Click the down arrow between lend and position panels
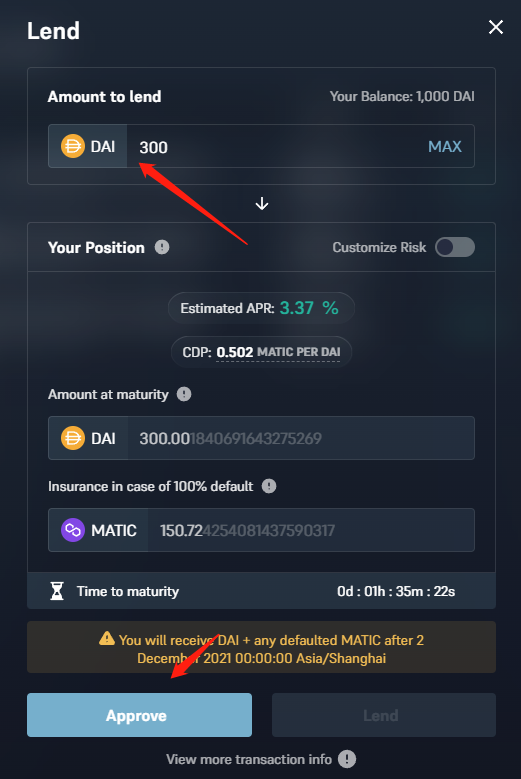This screenshot has width=521, height=779. (x=262, y=204)
